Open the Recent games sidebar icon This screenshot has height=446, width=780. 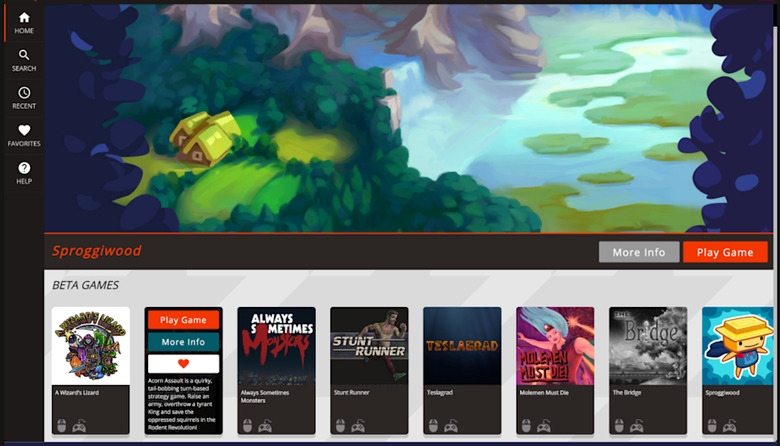(x=24, y=97)
